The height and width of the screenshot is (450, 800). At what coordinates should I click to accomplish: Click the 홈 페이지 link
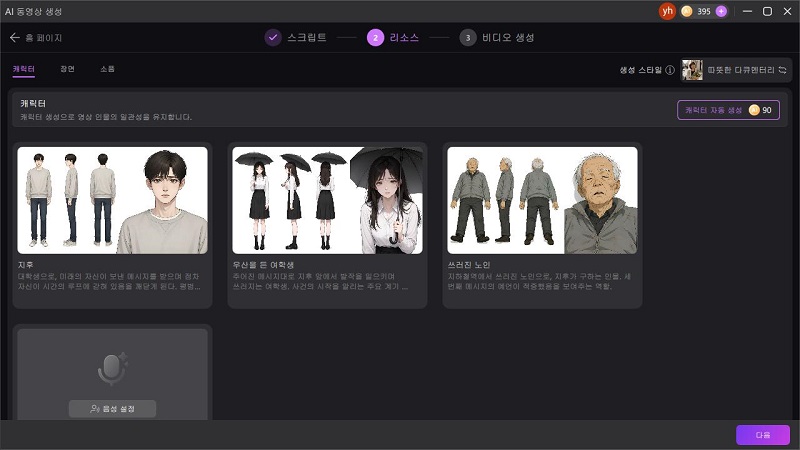[x=44, y=38]
